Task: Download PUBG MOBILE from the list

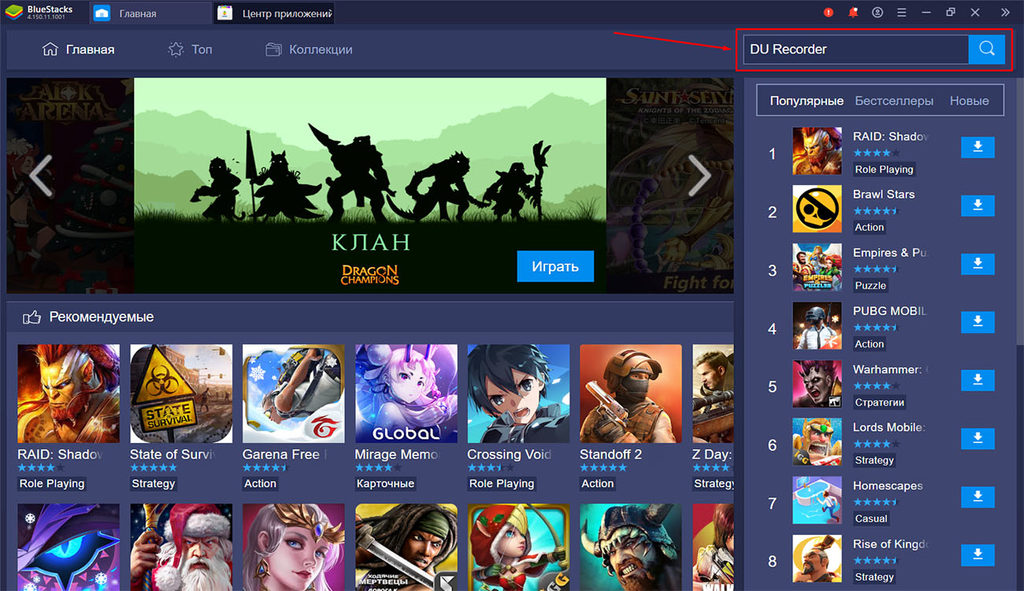Action: point(978,321)
